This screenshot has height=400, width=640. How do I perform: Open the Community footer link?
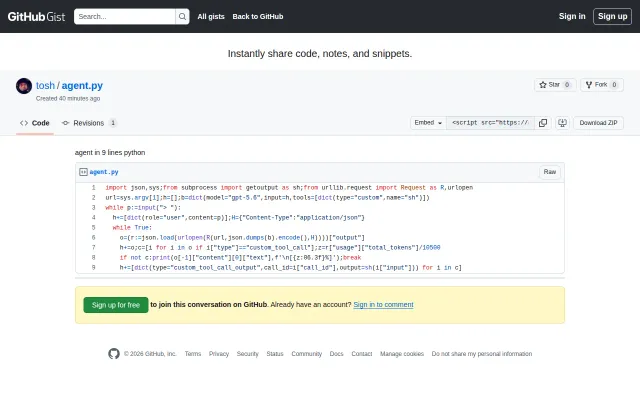307,354
